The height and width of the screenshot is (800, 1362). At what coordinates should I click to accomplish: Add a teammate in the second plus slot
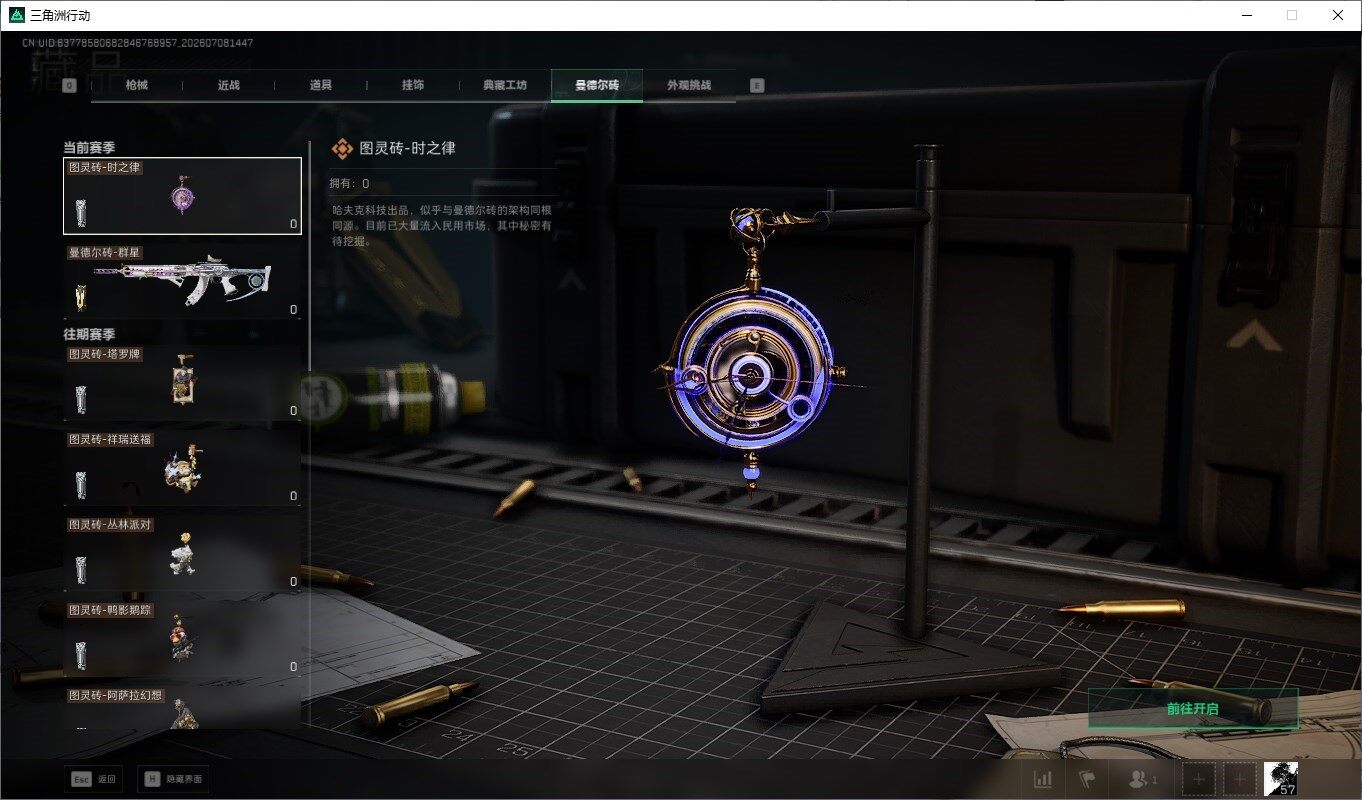[1240, 779]
